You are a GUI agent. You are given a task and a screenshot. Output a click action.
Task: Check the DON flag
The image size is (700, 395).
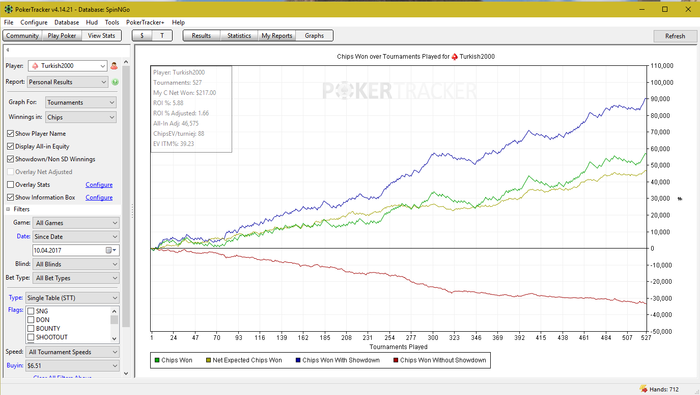point(31,320)
